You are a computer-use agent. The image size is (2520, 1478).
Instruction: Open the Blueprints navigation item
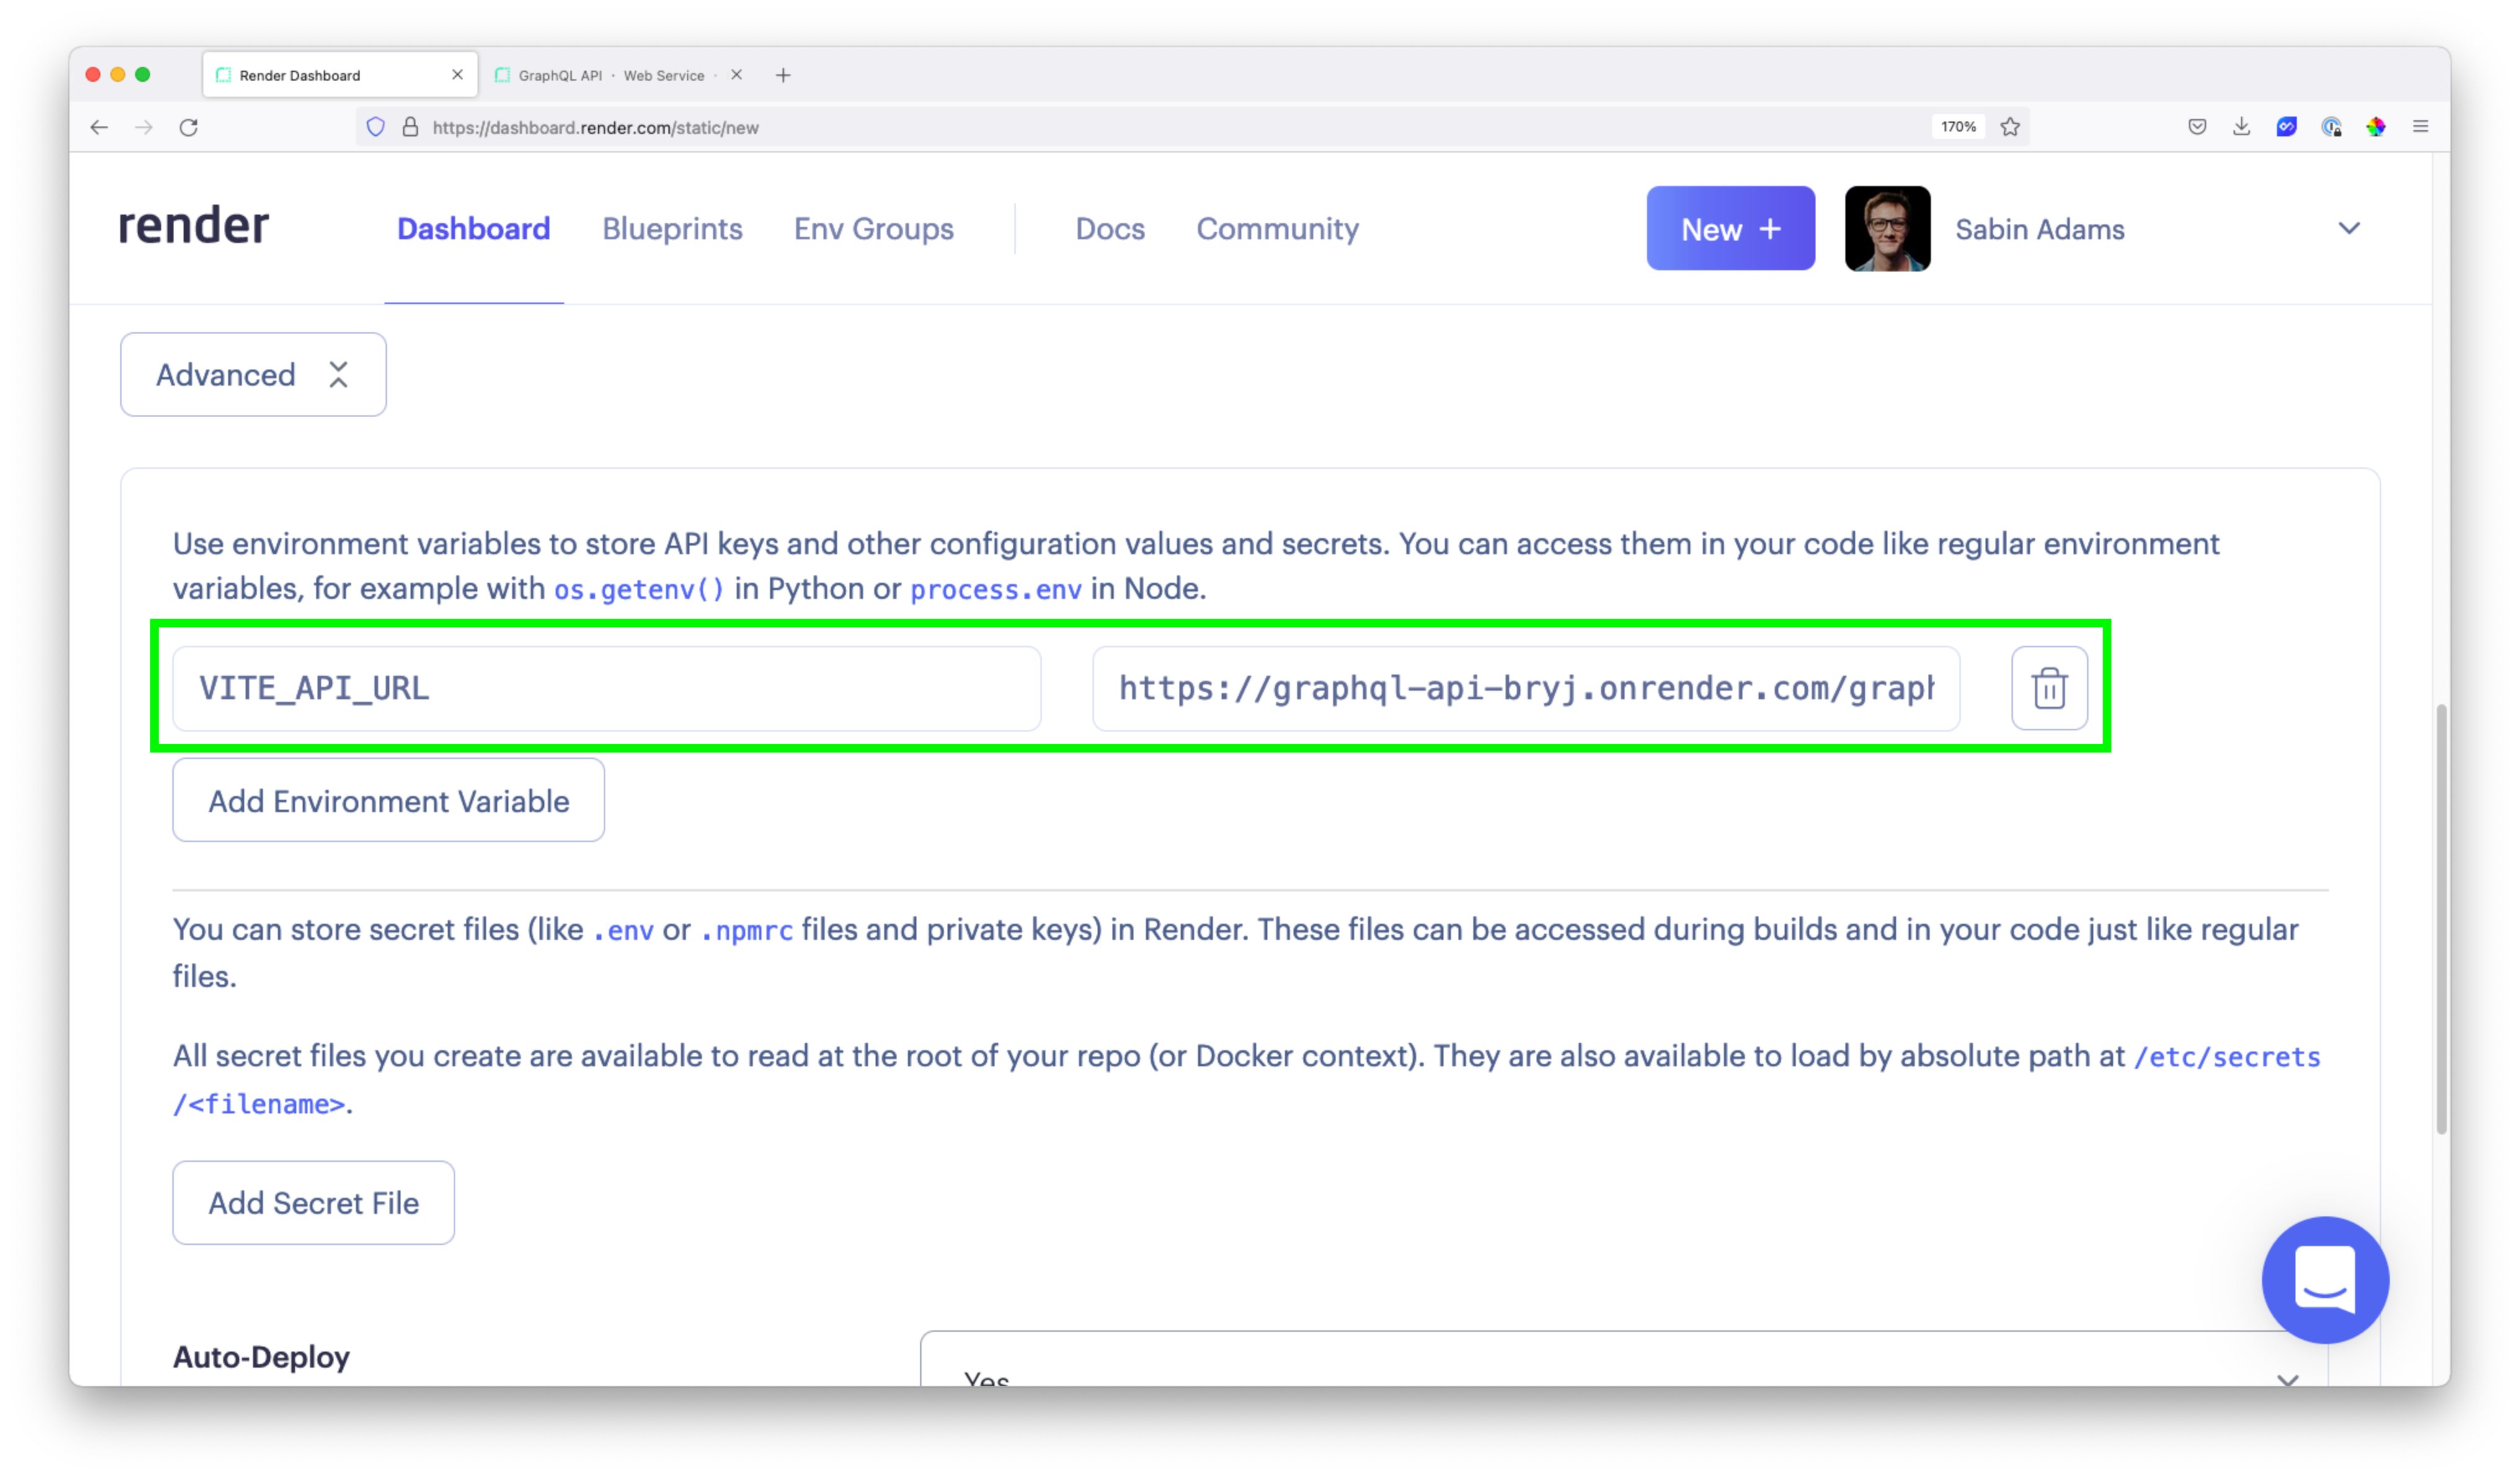672,229
